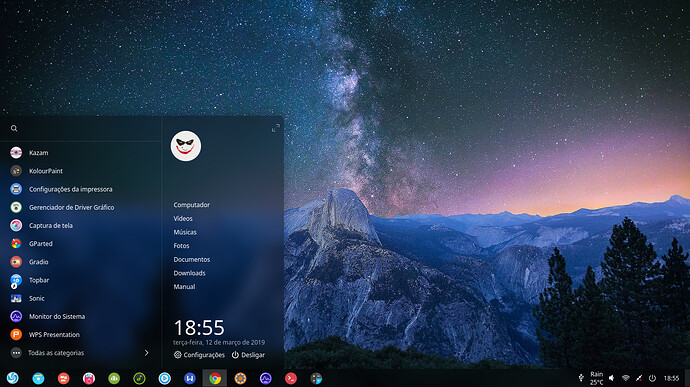The width and height of the screenshot is (690, 387).
Task: Open Configurações in the launcher
Action: tap(199, 355)
